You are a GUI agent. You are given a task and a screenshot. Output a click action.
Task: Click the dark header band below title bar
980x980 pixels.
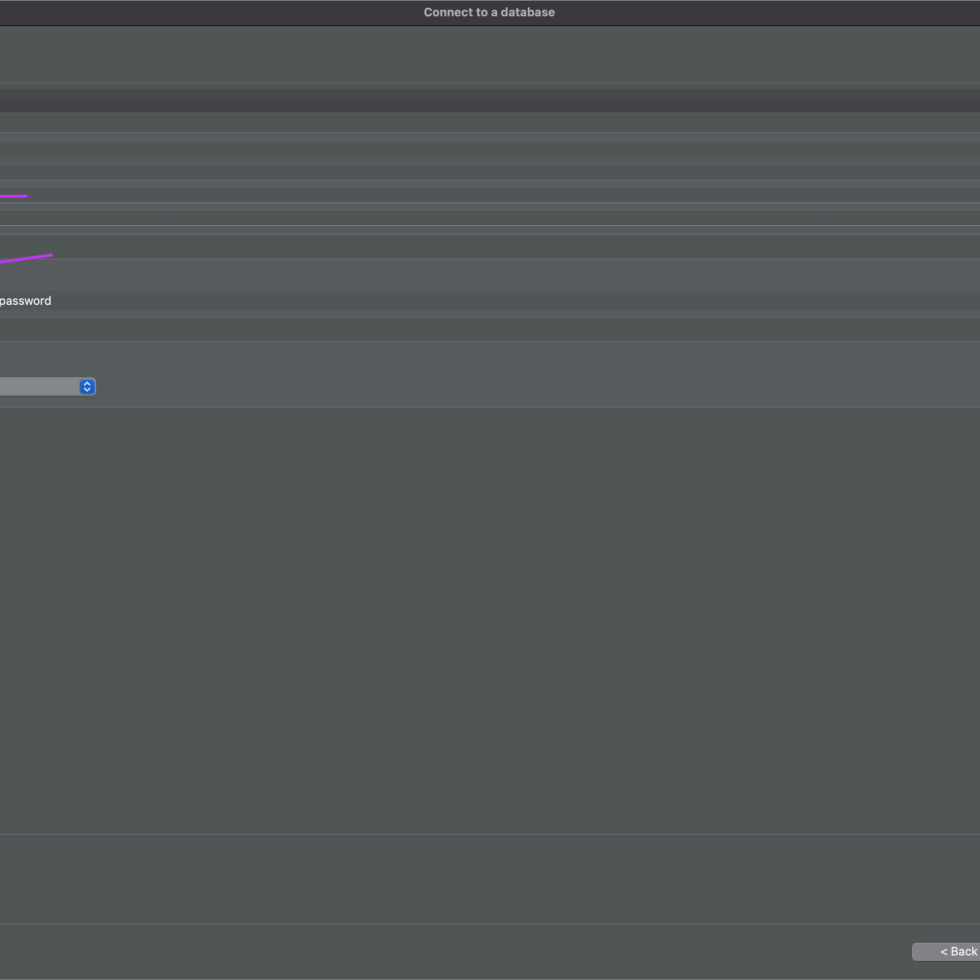[x=489, y=100]
